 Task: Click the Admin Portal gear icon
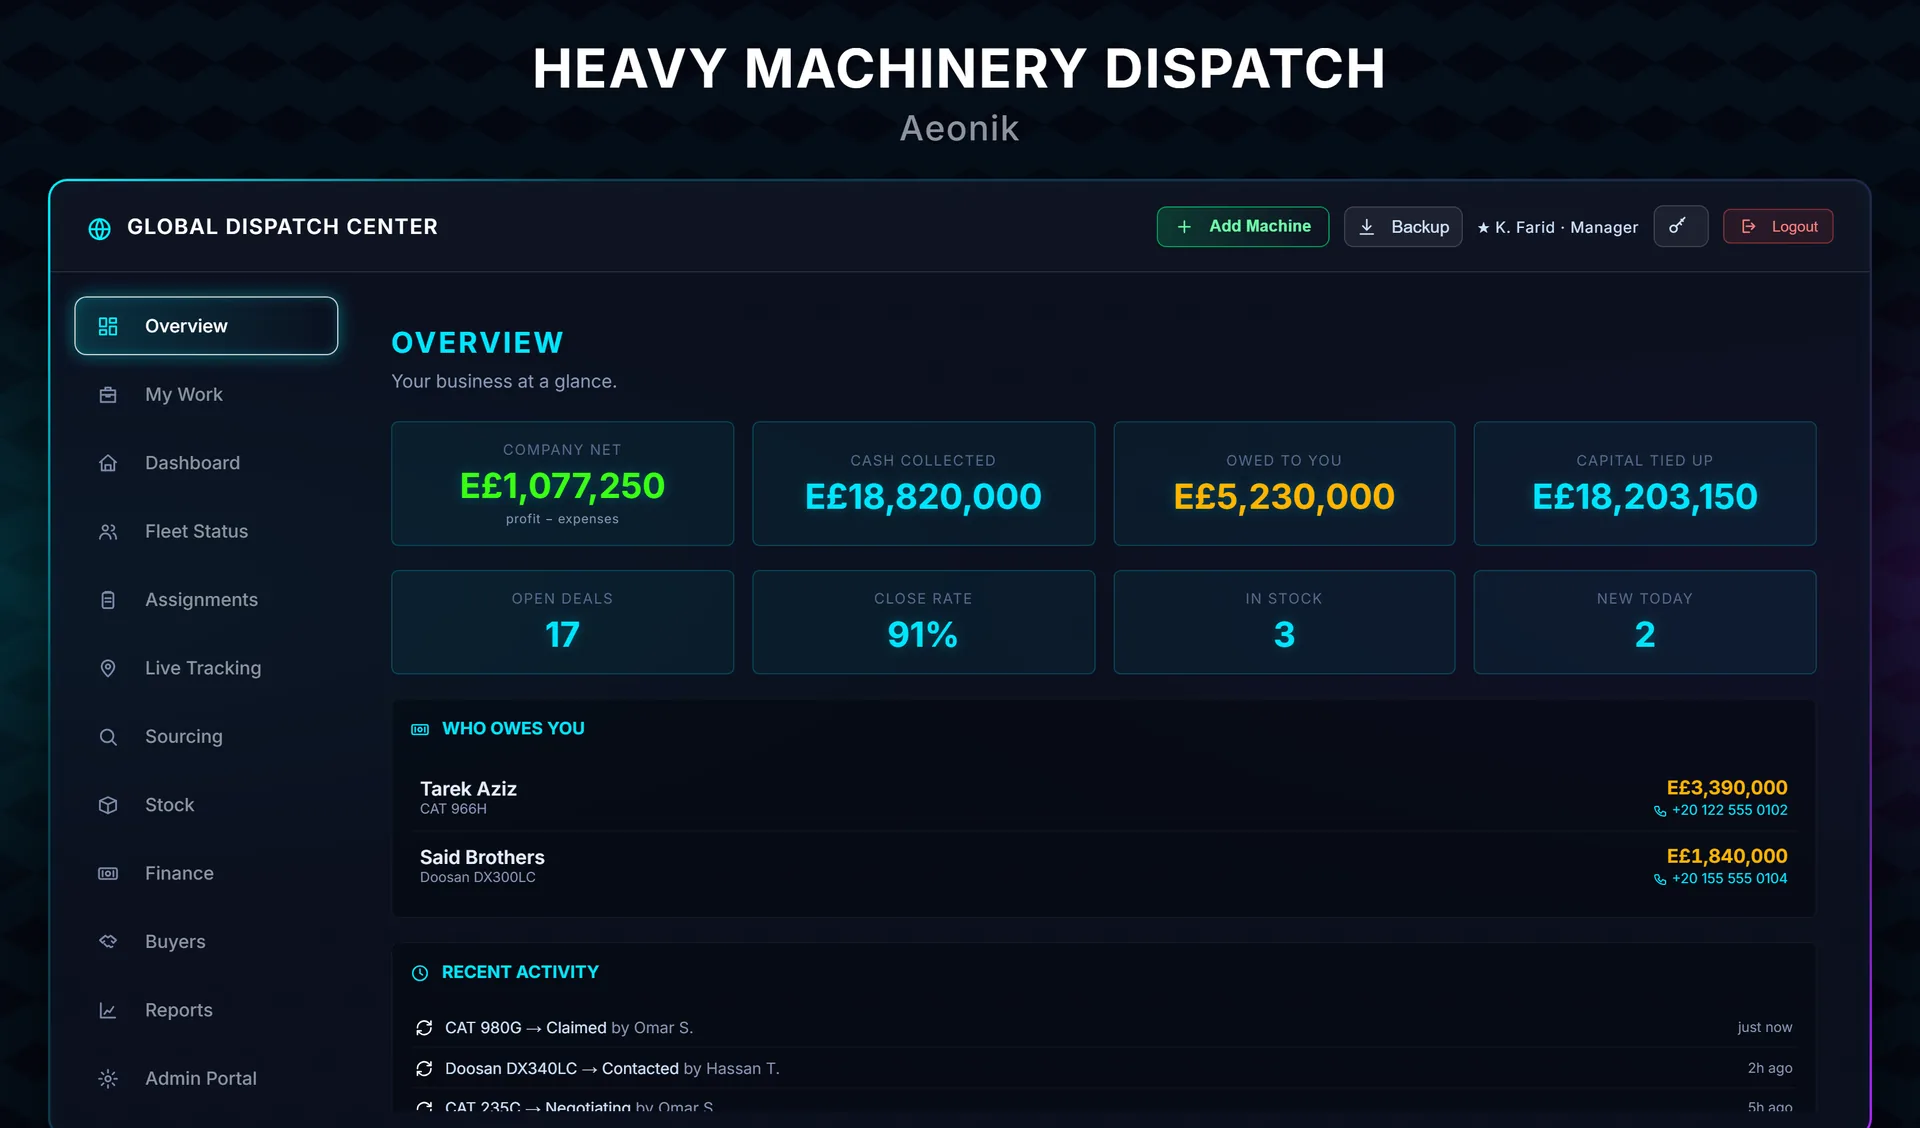[108, 1079]
